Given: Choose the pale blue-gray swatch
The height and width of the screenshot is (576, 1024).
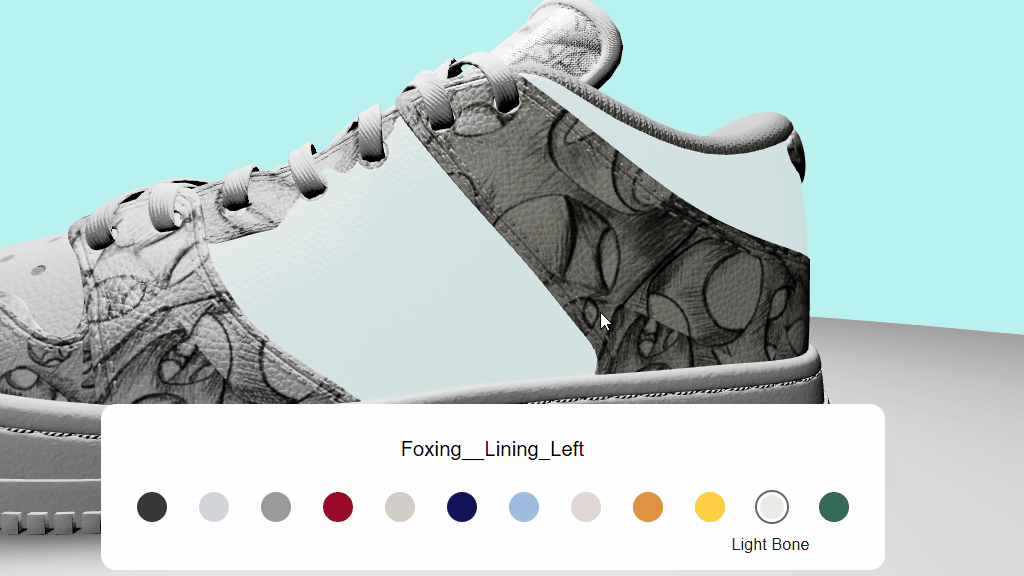Looking at the screenshot, I should point(214,507).
